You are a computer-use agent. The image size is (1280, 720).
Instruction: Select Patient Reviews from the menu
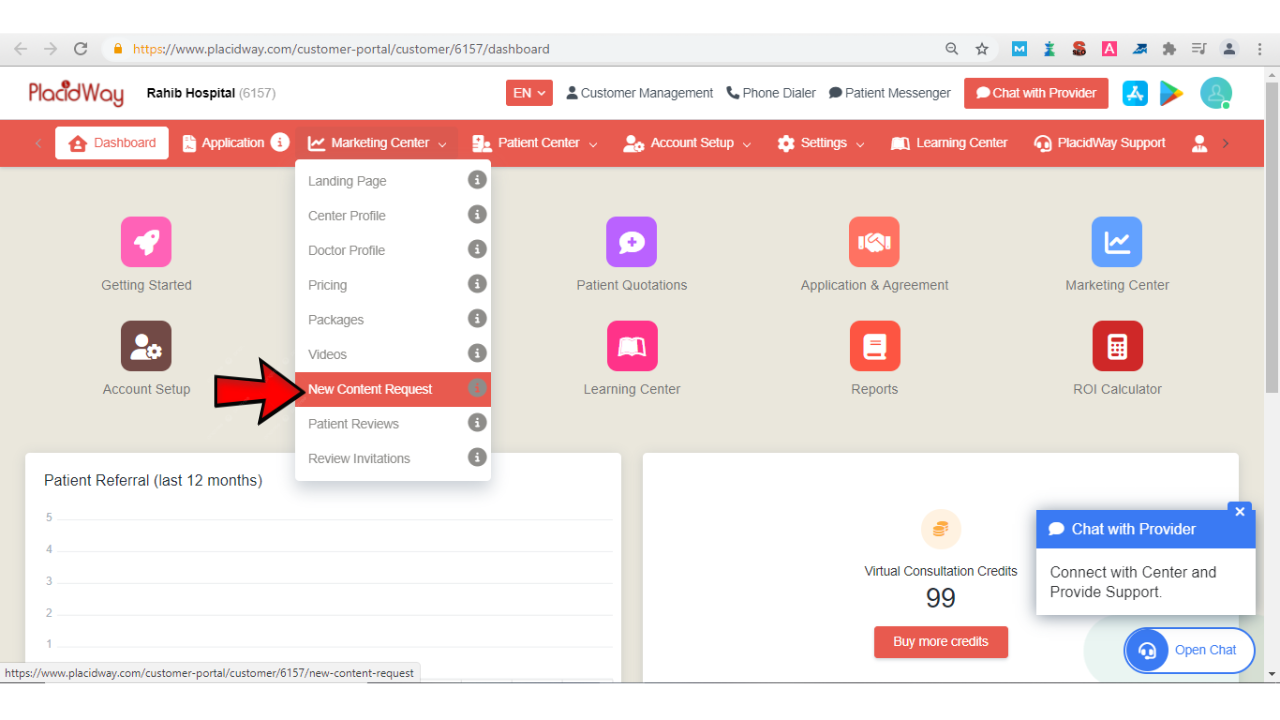click(353, 424)
